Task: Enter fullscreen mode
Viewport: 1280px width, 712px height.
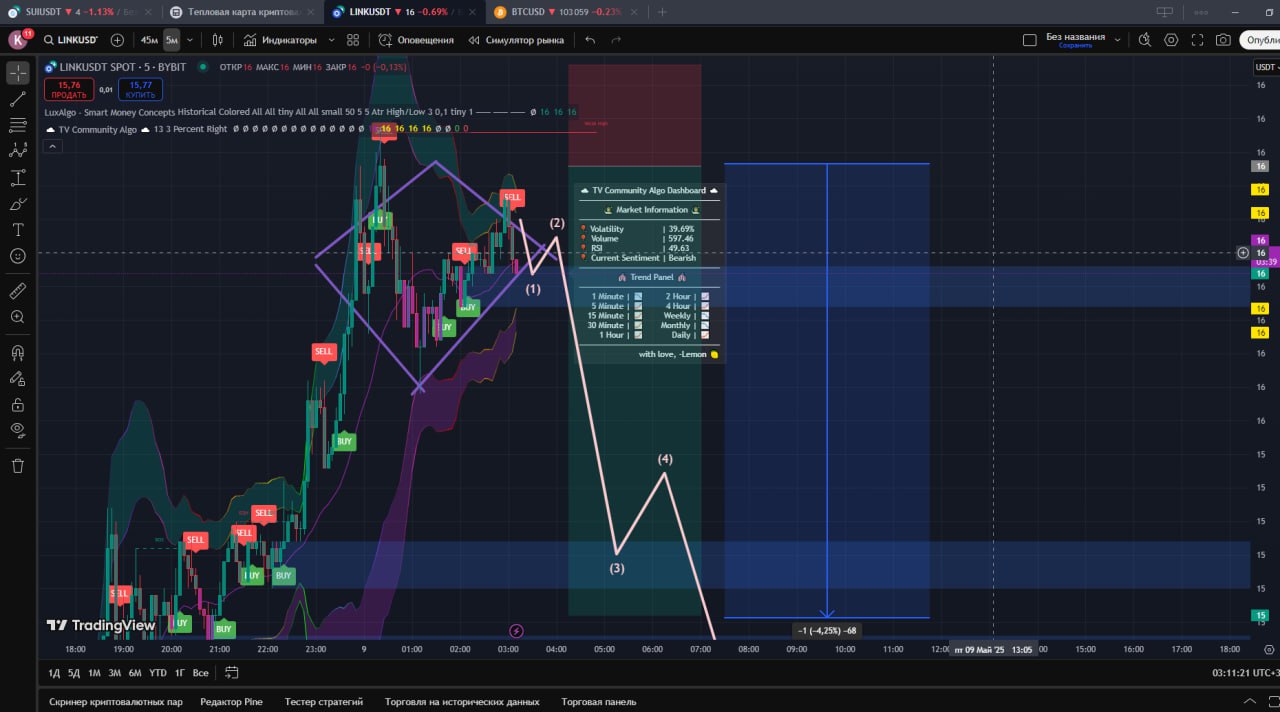Action: pos(1197,40)
